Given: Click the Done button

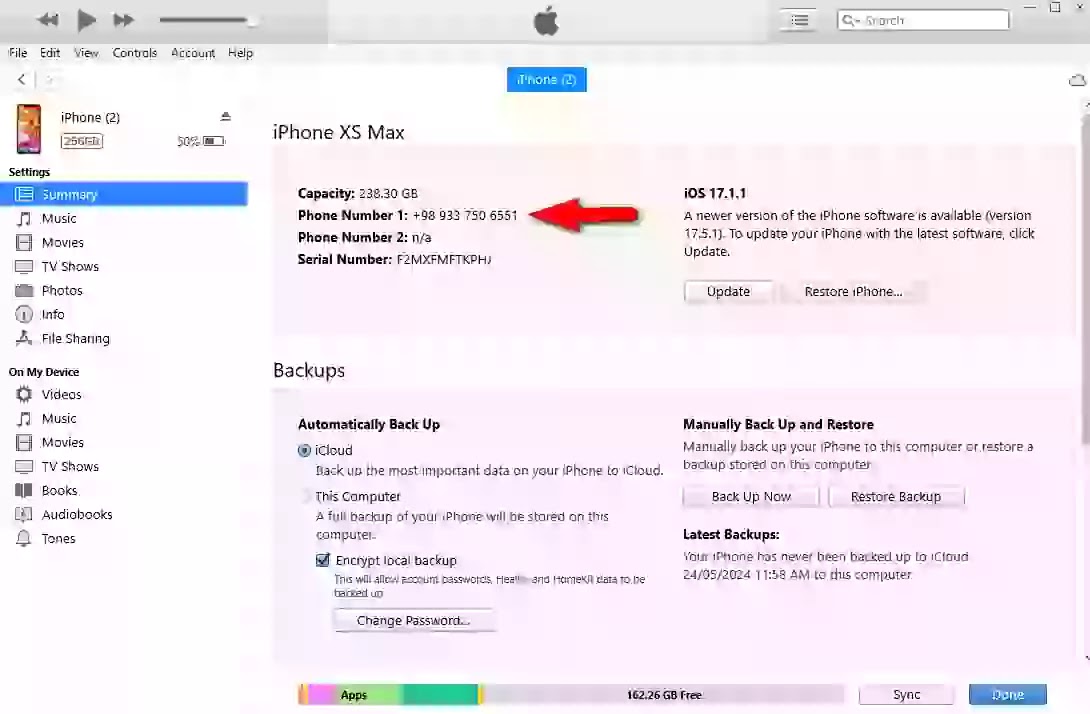Looking at the screenshot, I should click(1007, 695).
